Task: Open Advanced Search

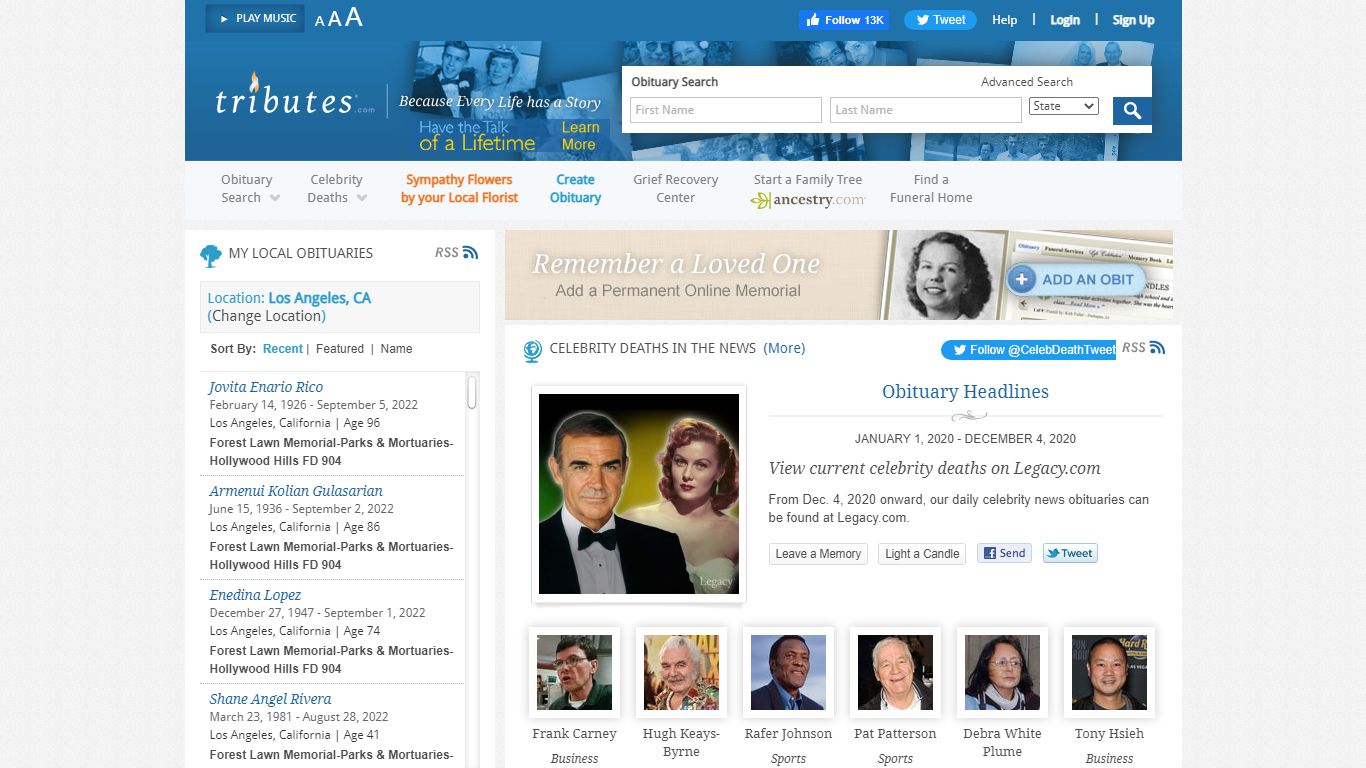Action: (1027, 82)
